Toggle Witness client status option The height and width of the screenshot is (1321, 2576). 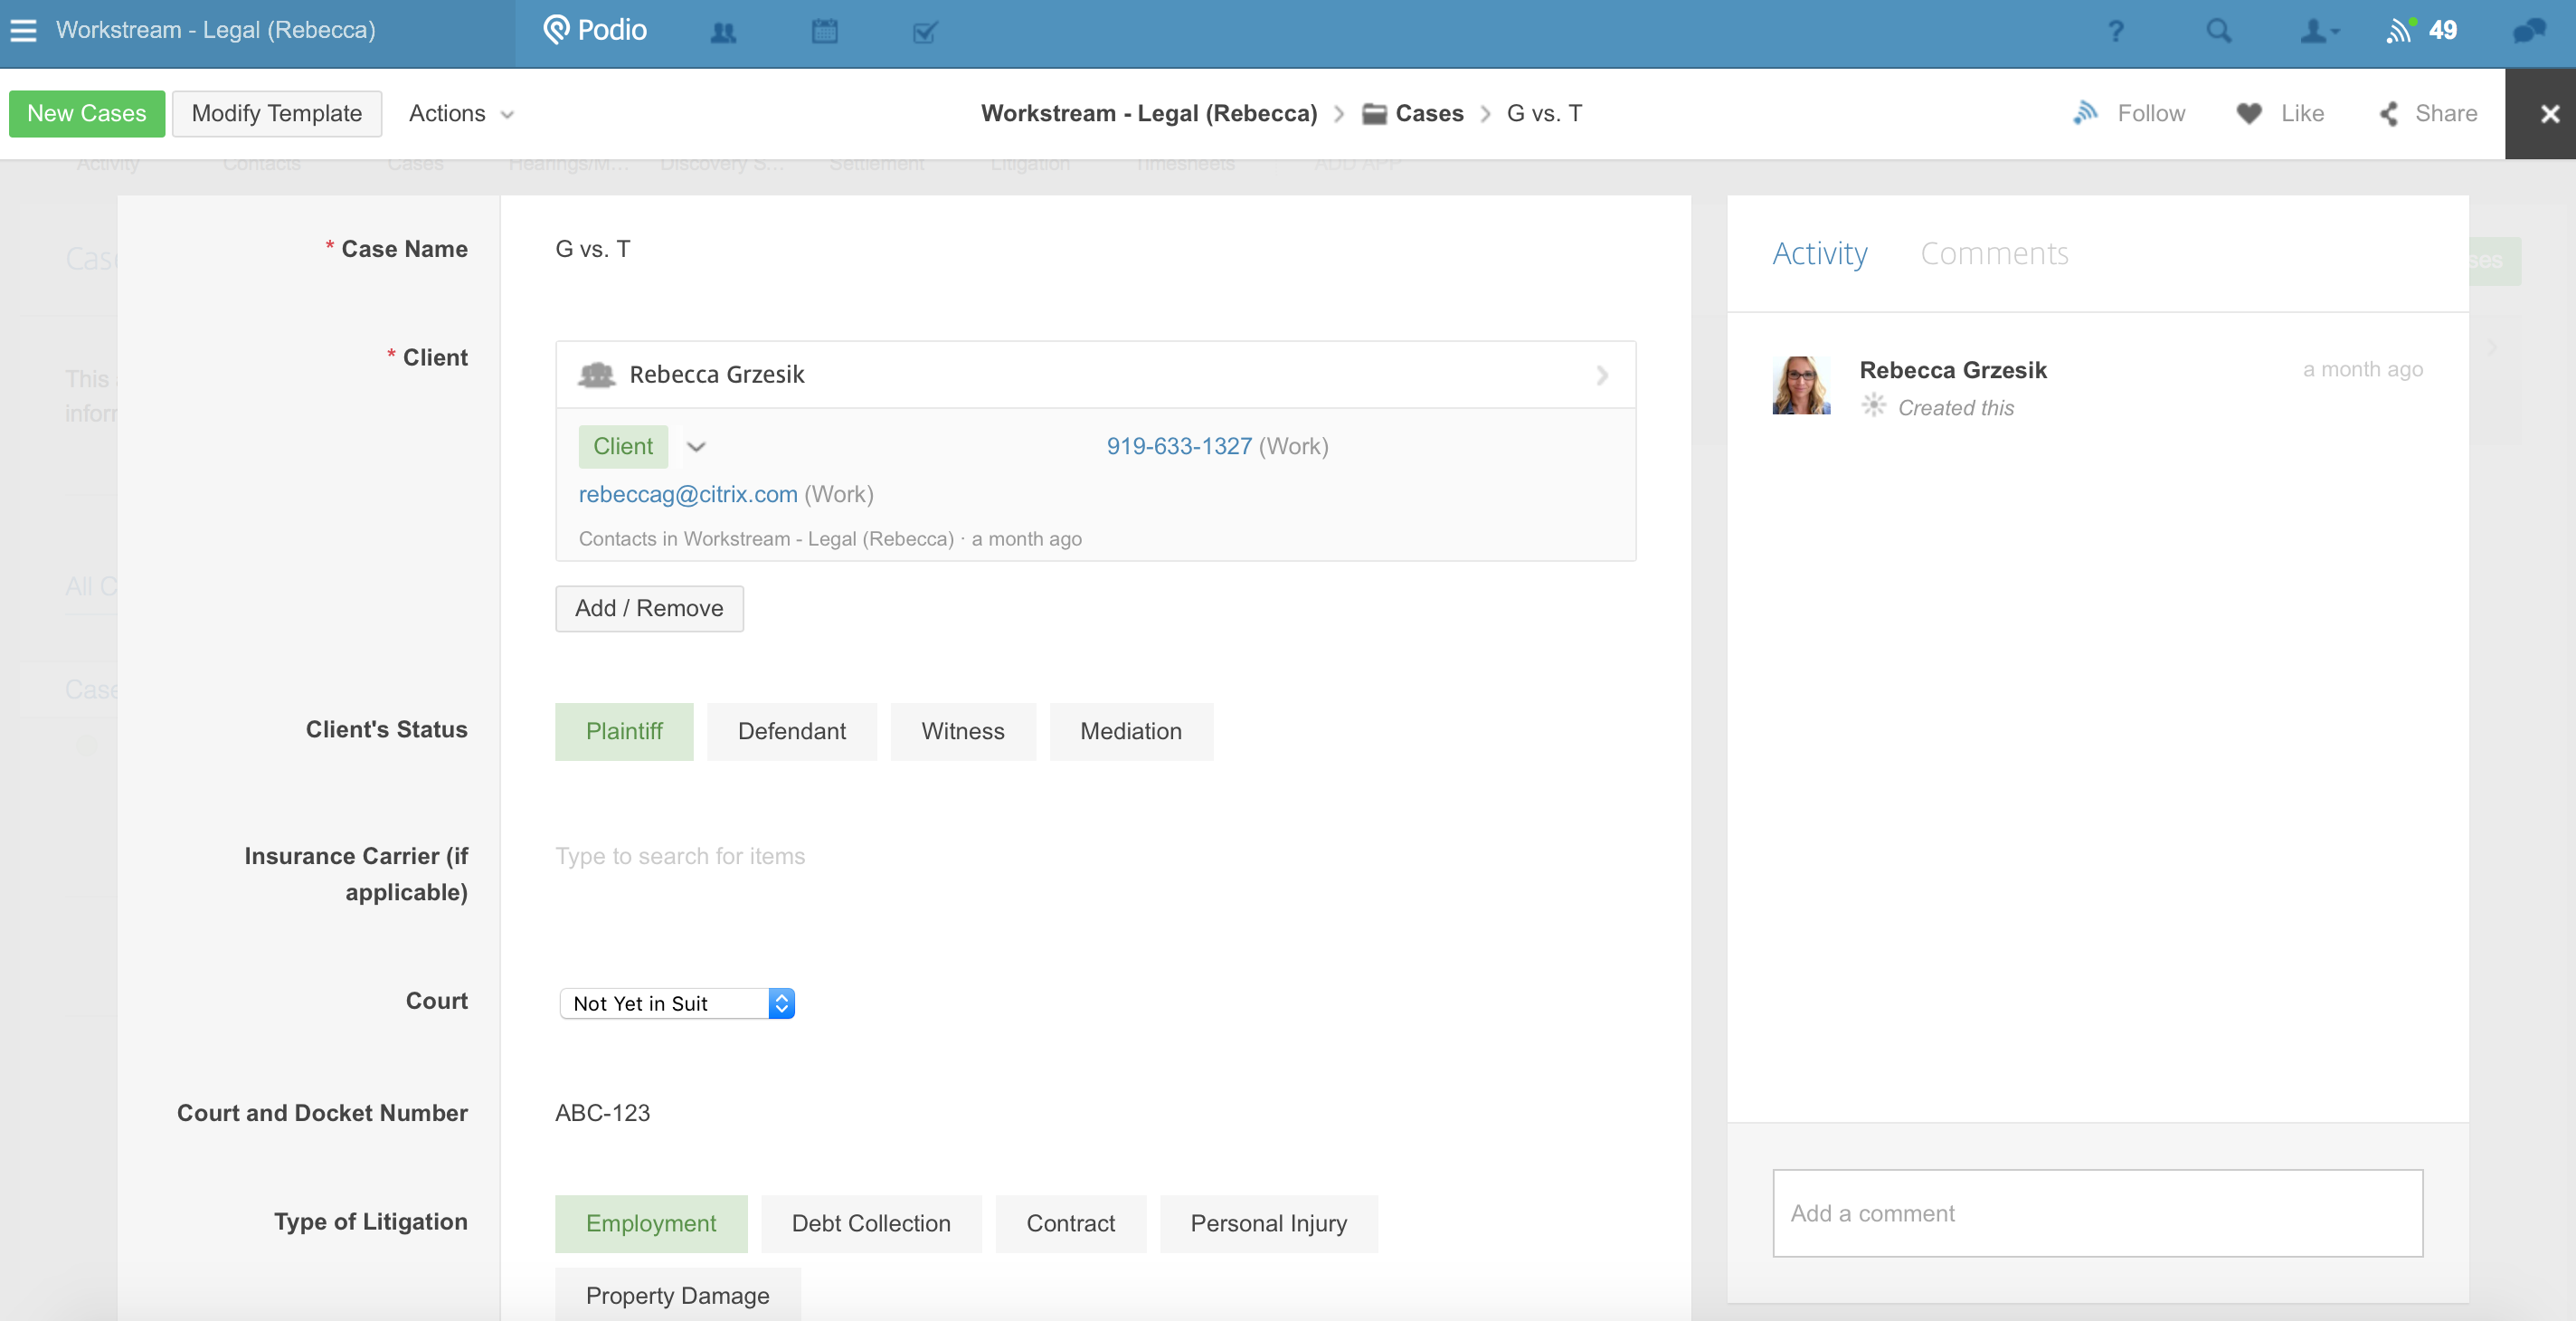(962, 731)
